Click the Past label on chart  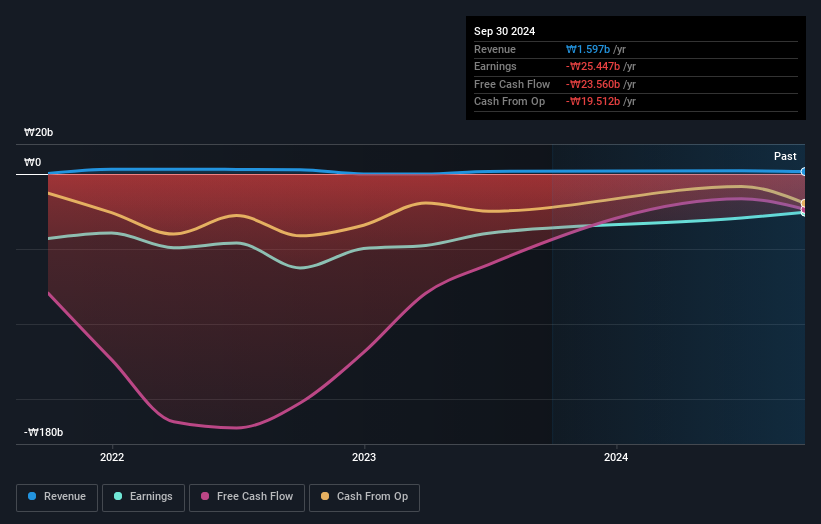pyautogui.click(x=785, y=156)
